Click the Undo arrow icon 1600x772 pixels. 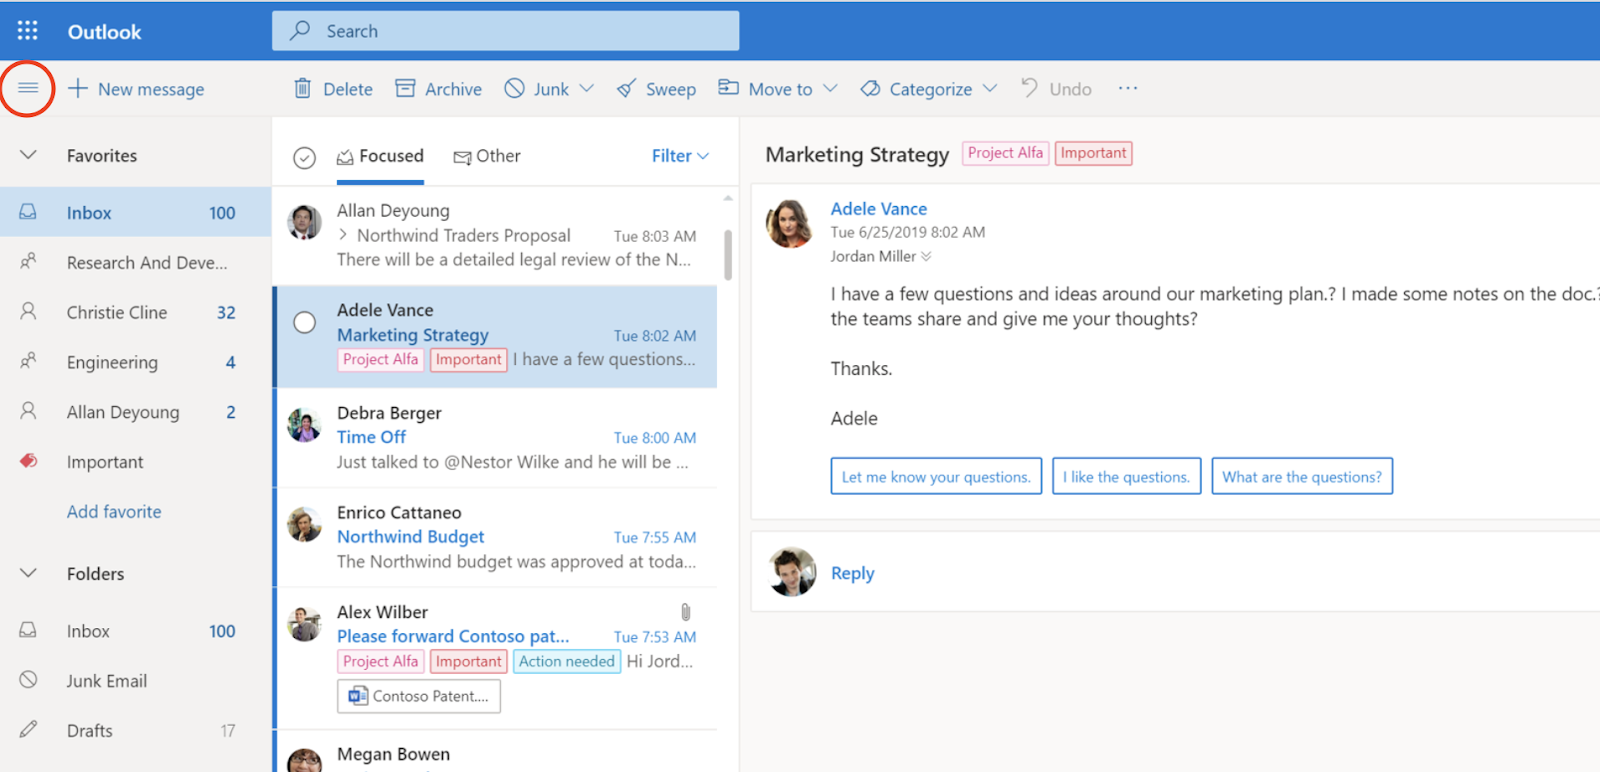pyautogui.click(x=1029, y=87)
